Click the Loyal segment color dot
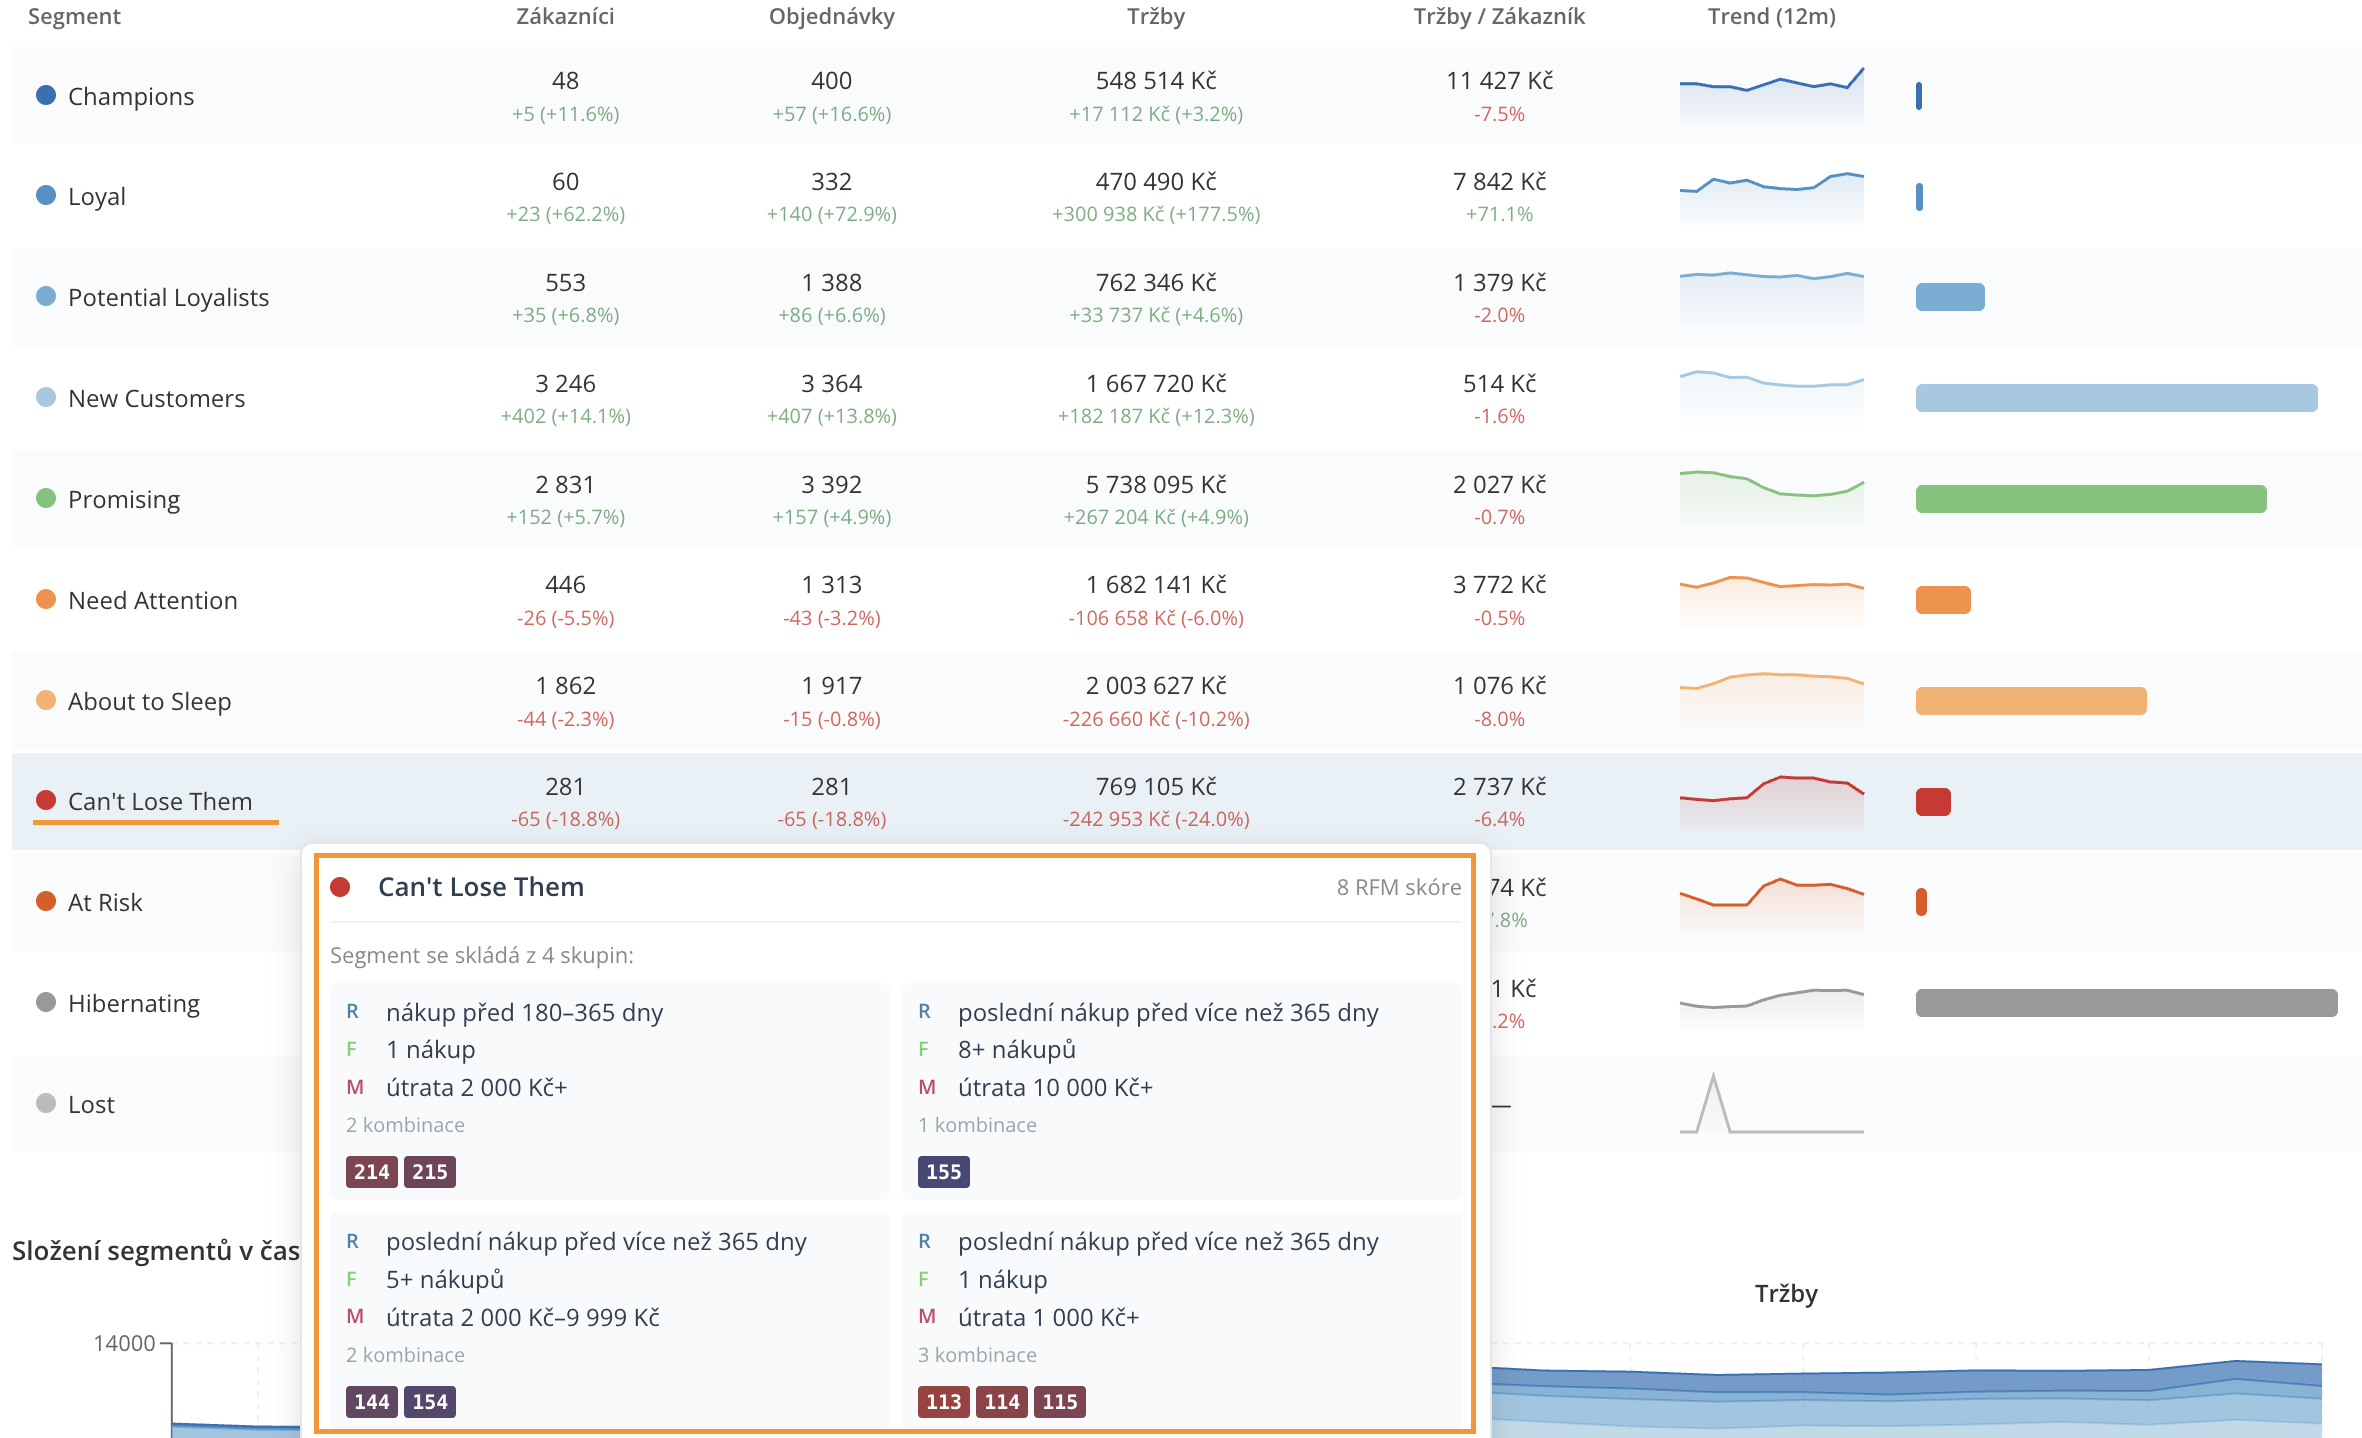Image resolution: width=2362 pixels, height=1438 pixels. [x=45, y=195]
